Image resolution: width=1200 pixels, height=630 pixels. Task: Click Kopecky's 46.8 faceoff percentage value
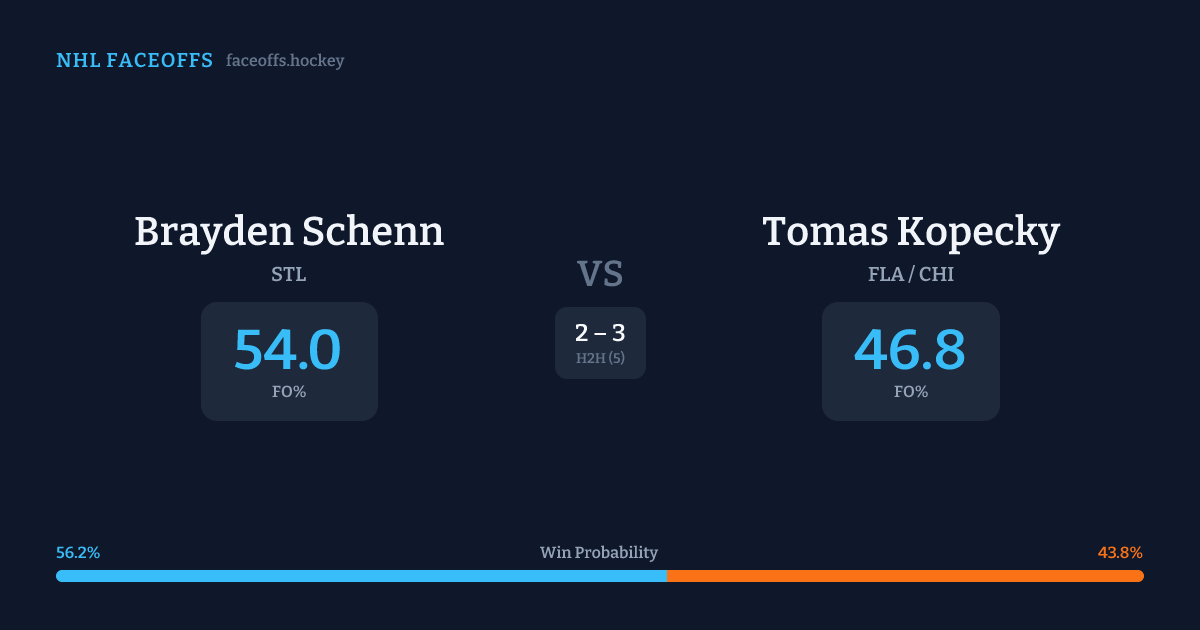pos(910,350)
